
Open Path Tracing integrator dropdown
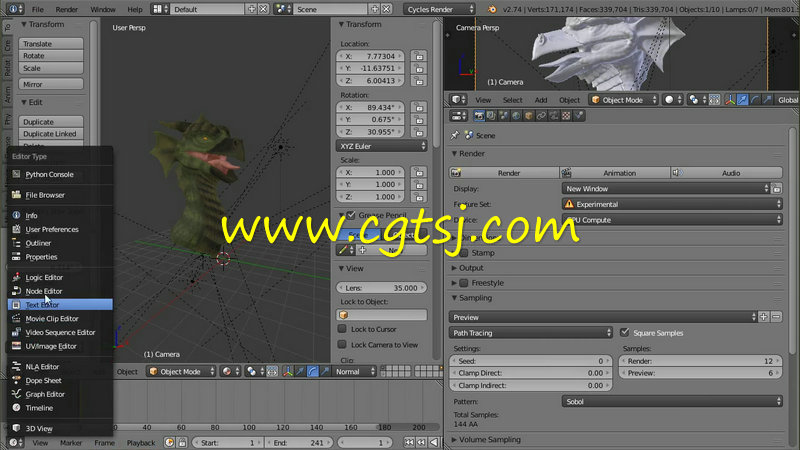531,333
